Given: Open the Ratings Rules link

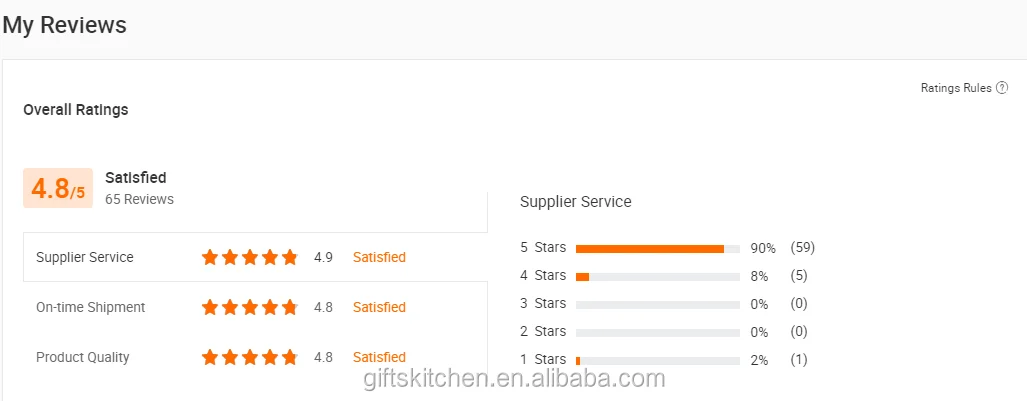Looking at the screenshot, I should pyautogui.click(x=955, y=88).
